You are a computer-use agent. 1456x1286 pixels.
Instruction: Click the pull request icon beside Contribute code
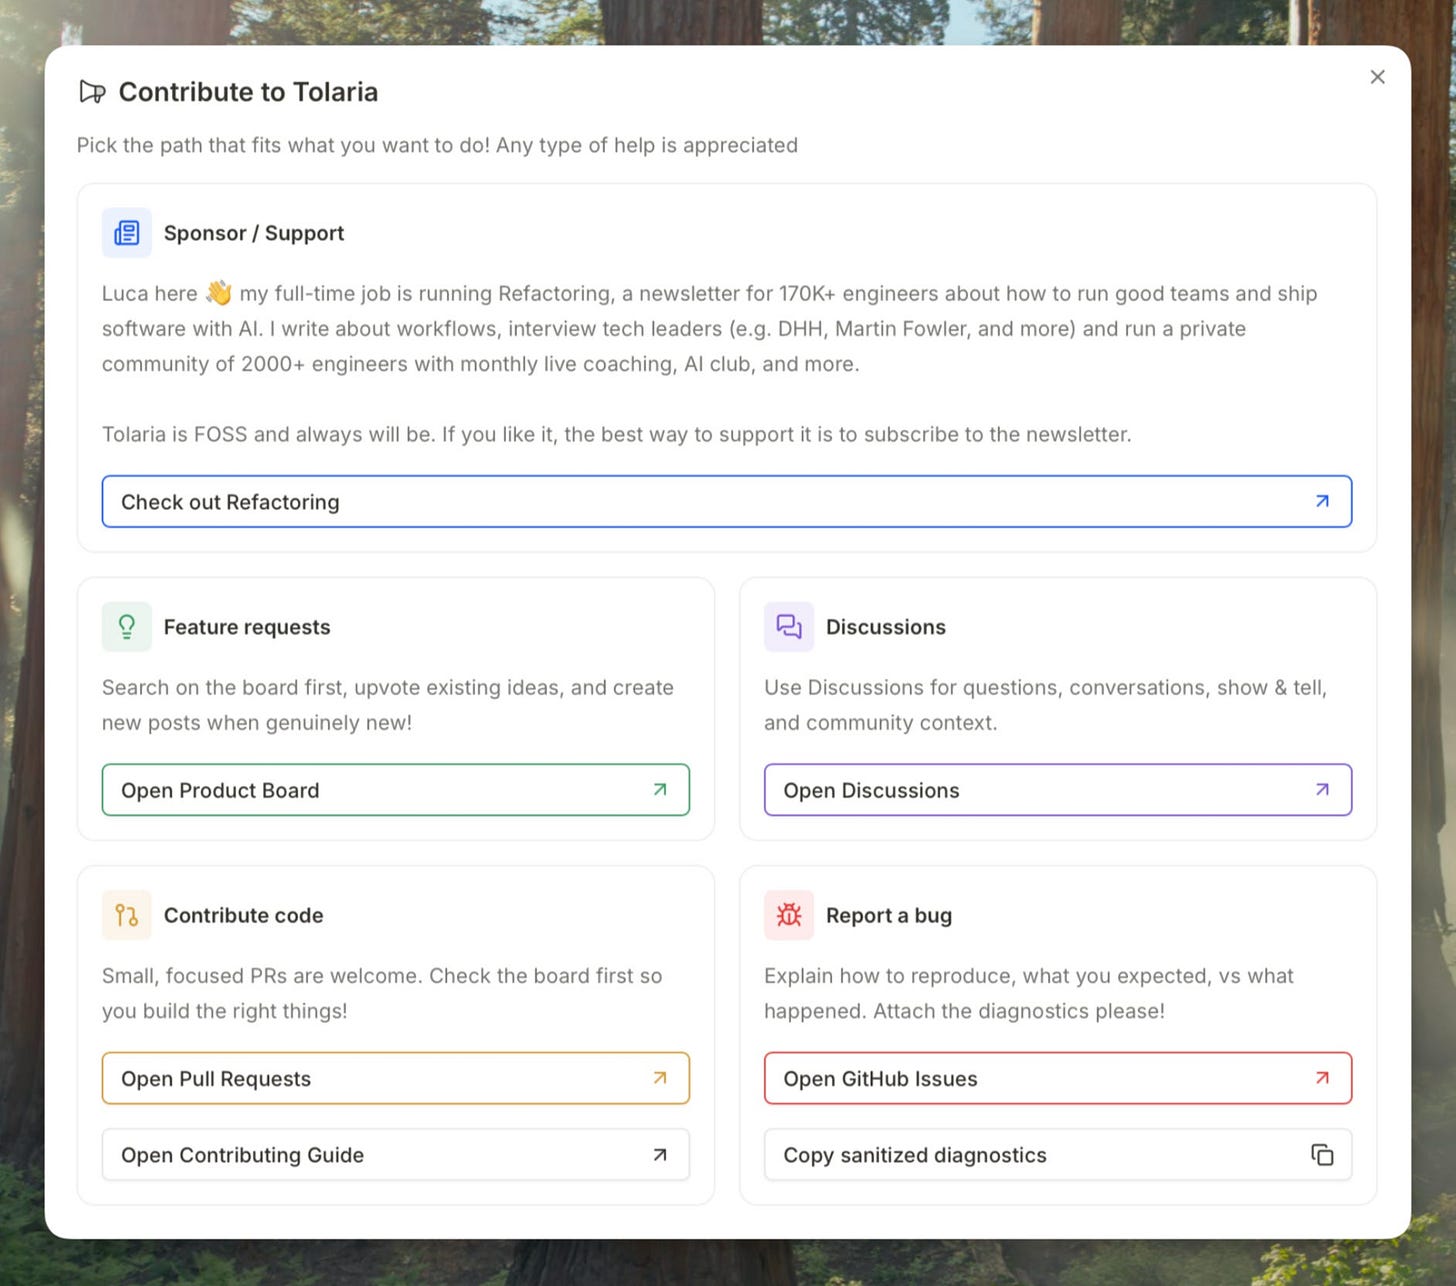pyautogui.click(x=127, y=915)
